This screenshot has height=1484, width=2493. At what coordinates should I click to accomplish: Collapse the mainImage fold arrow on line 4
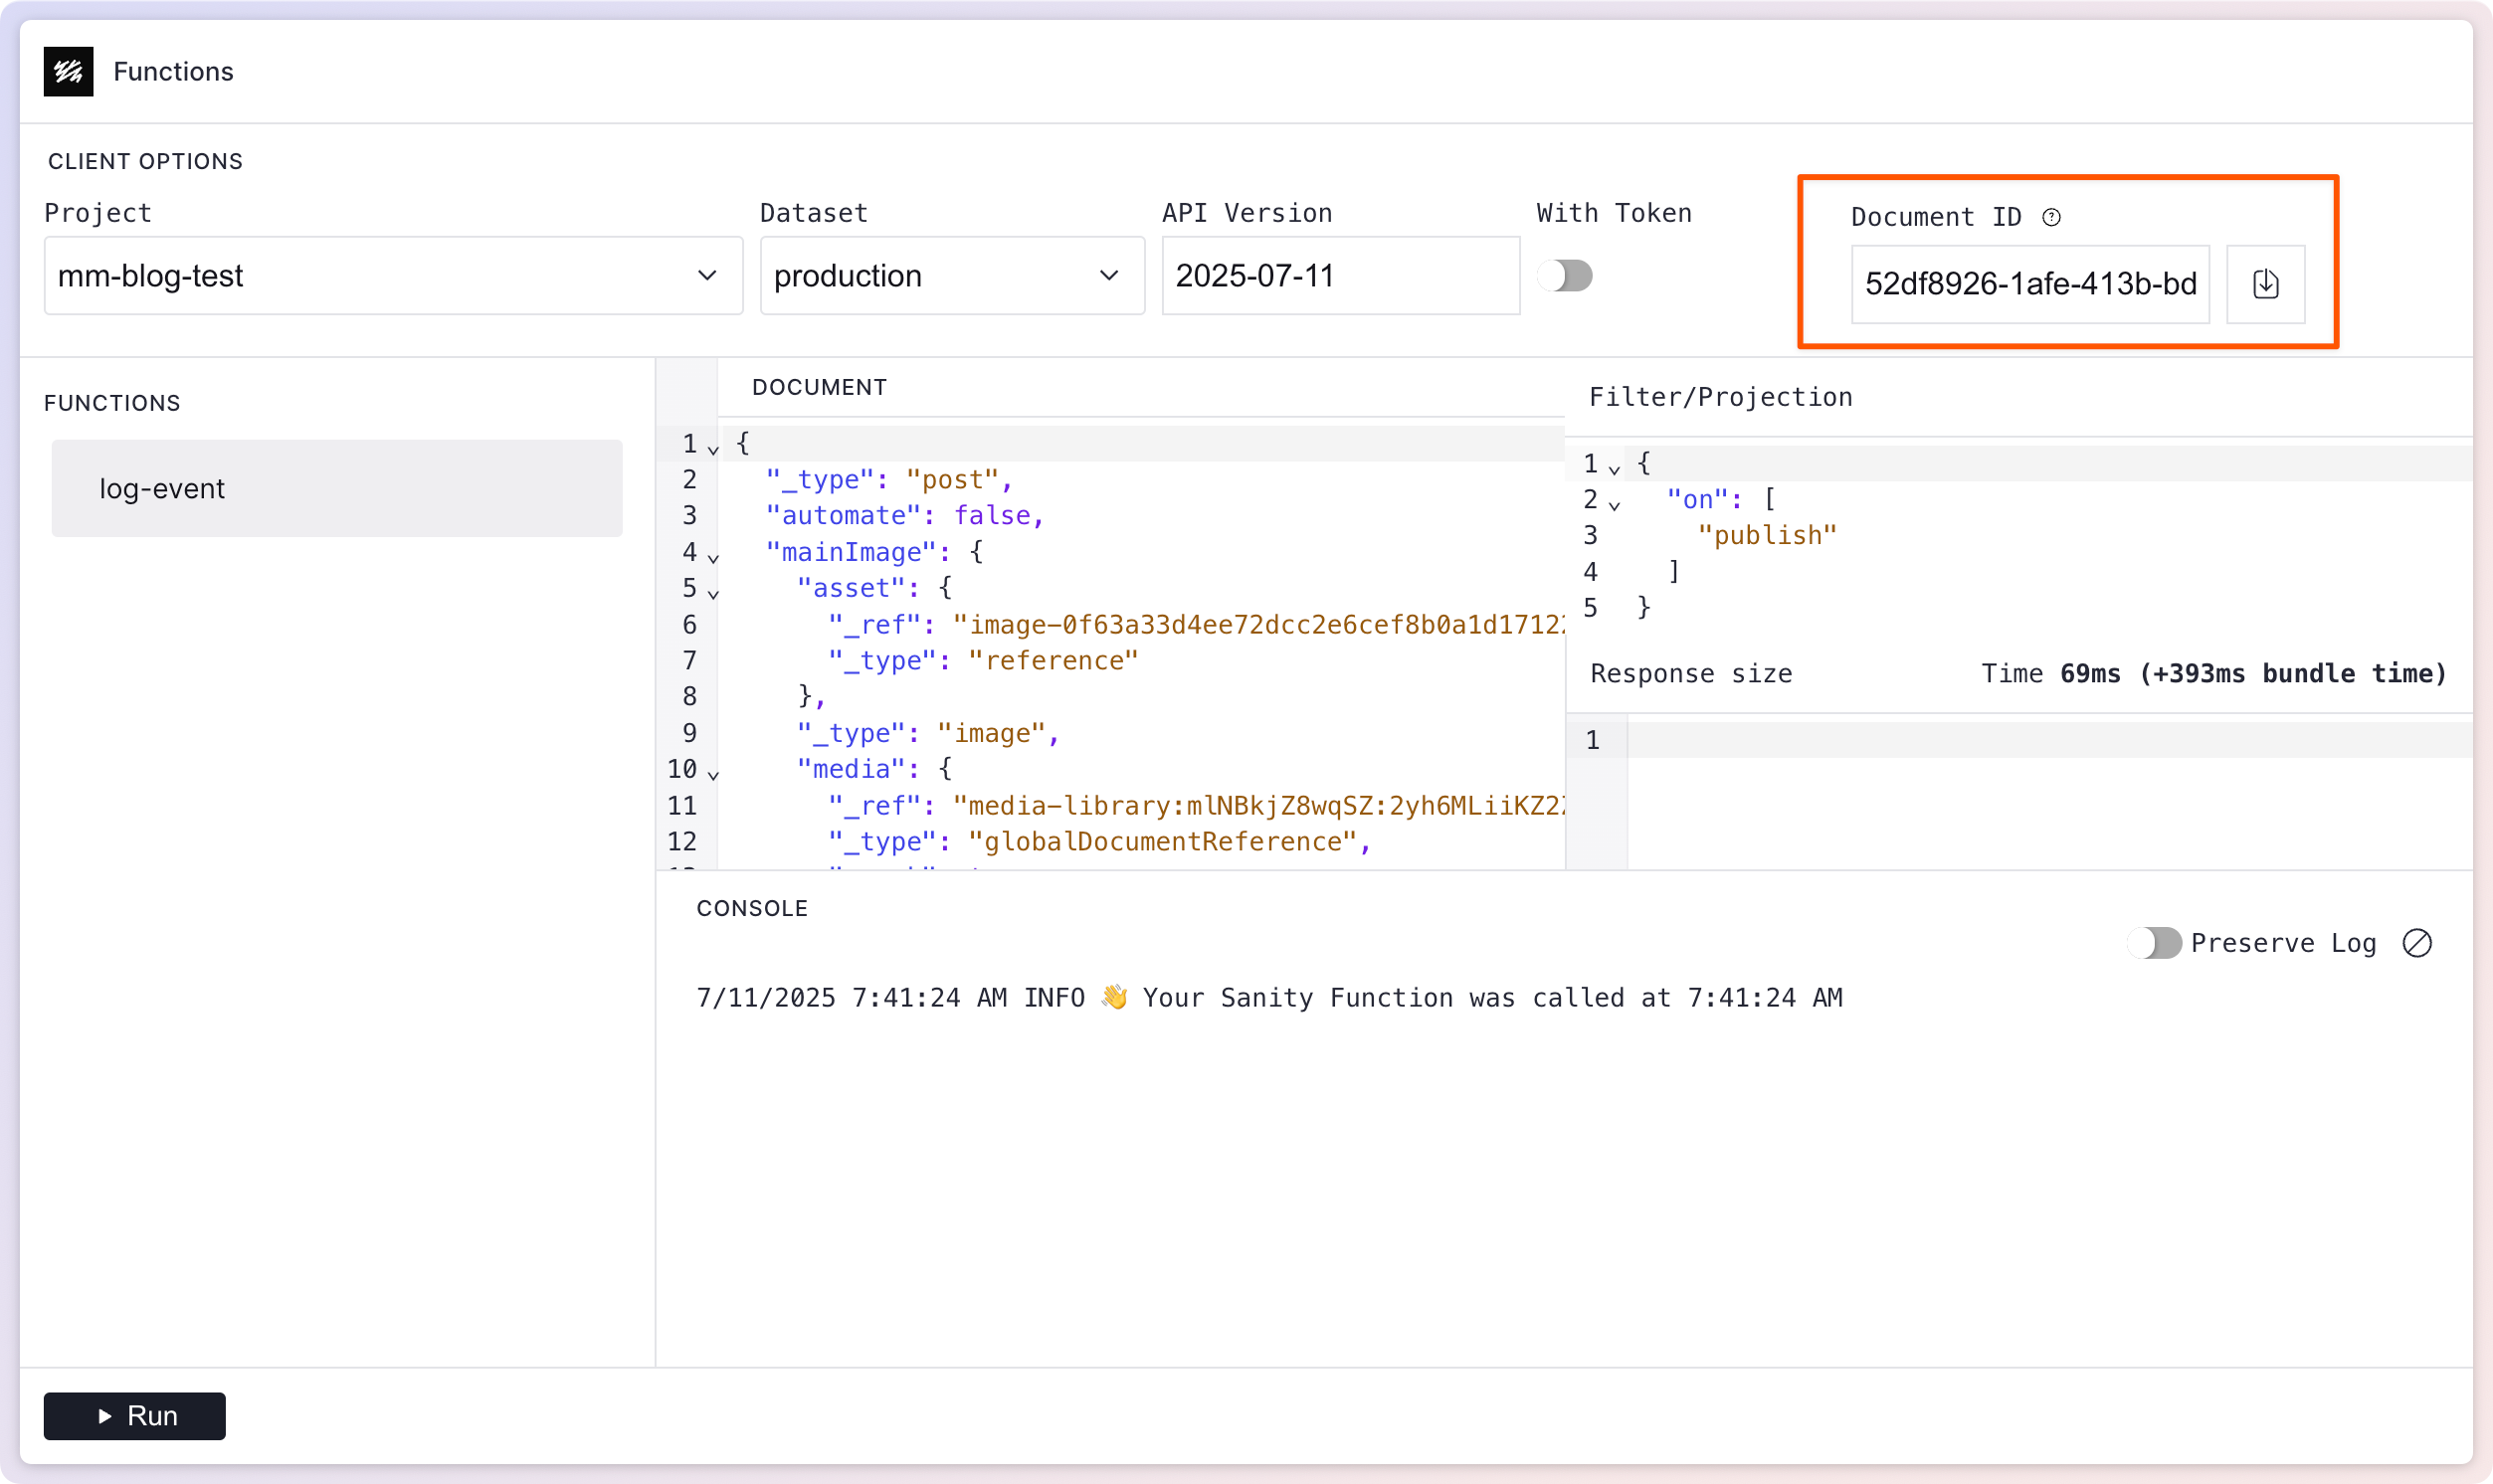[713, 557]
